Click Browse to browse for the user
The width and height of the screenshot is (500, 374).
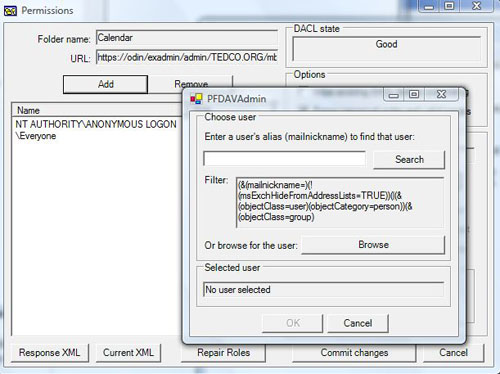[x=373, y=245]
